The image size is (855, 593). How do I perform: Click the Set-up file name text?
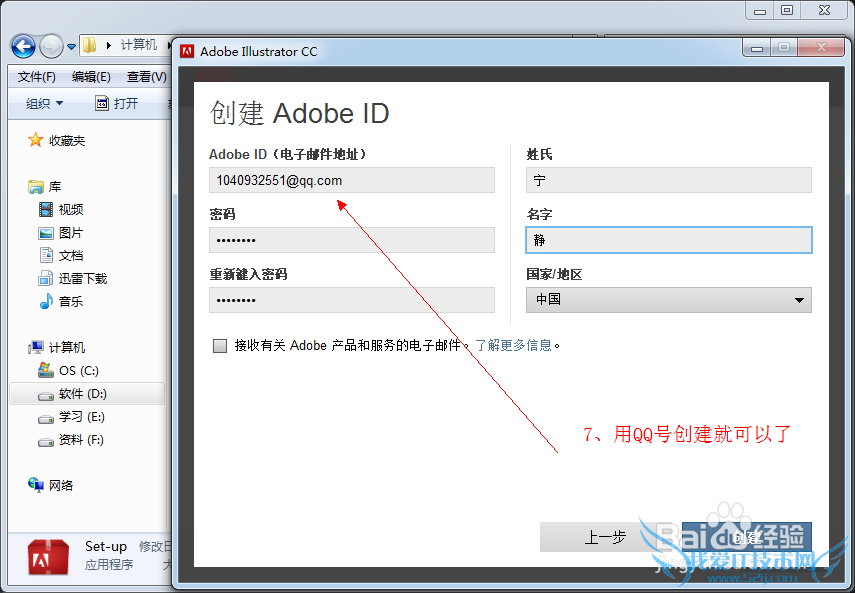pyautogui.click(x=106, y=546)
